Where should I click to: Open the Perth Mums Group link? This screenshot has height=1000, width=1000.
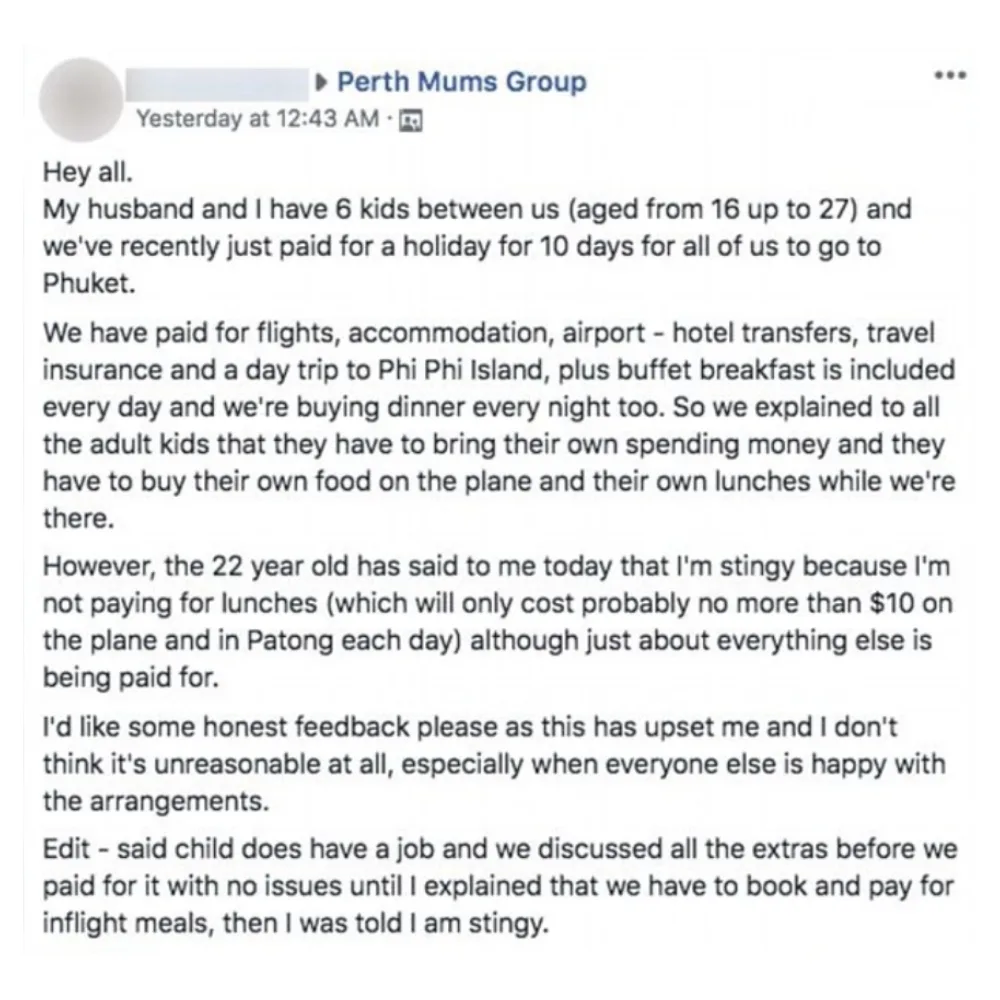coord(461,82)
